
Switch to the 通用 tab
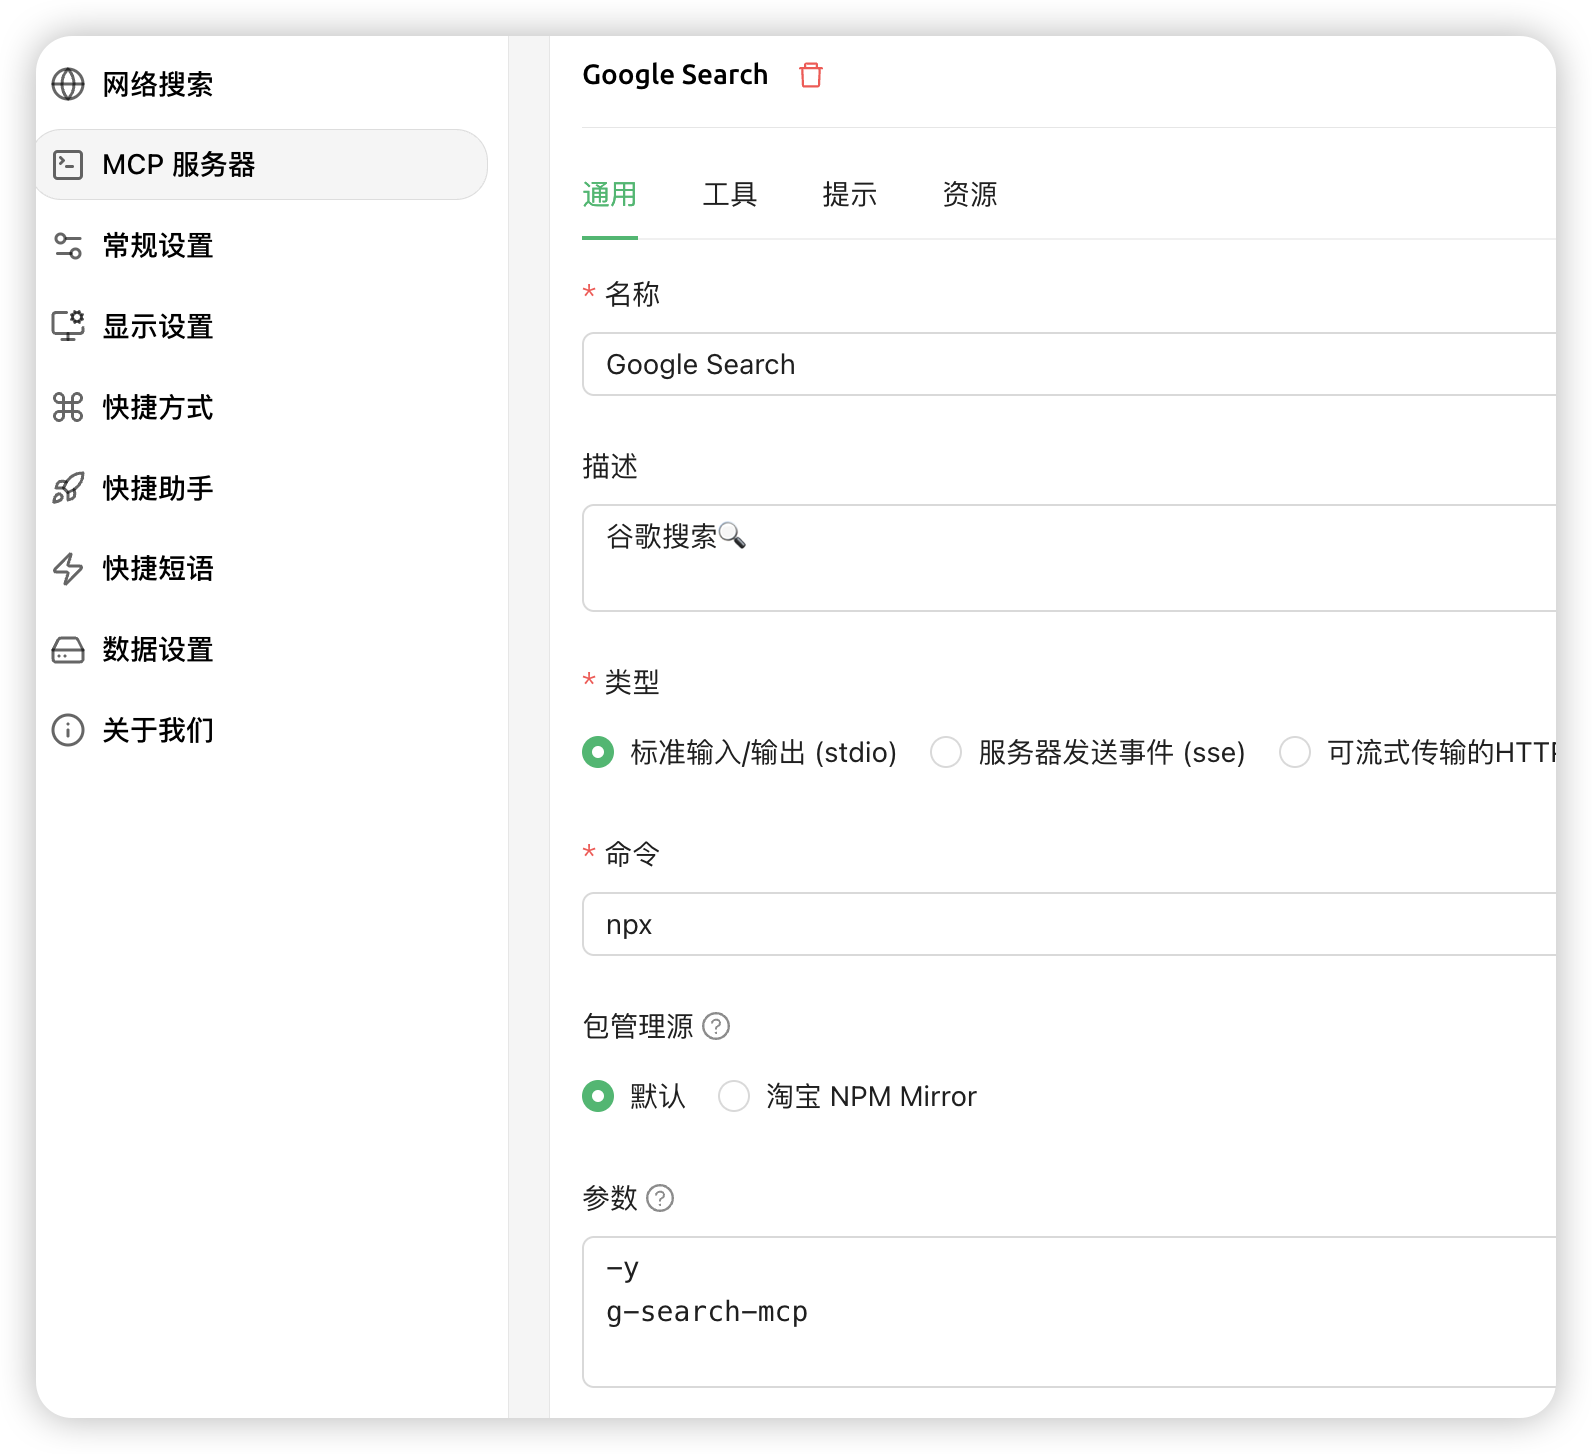click(x=610, y=194)
